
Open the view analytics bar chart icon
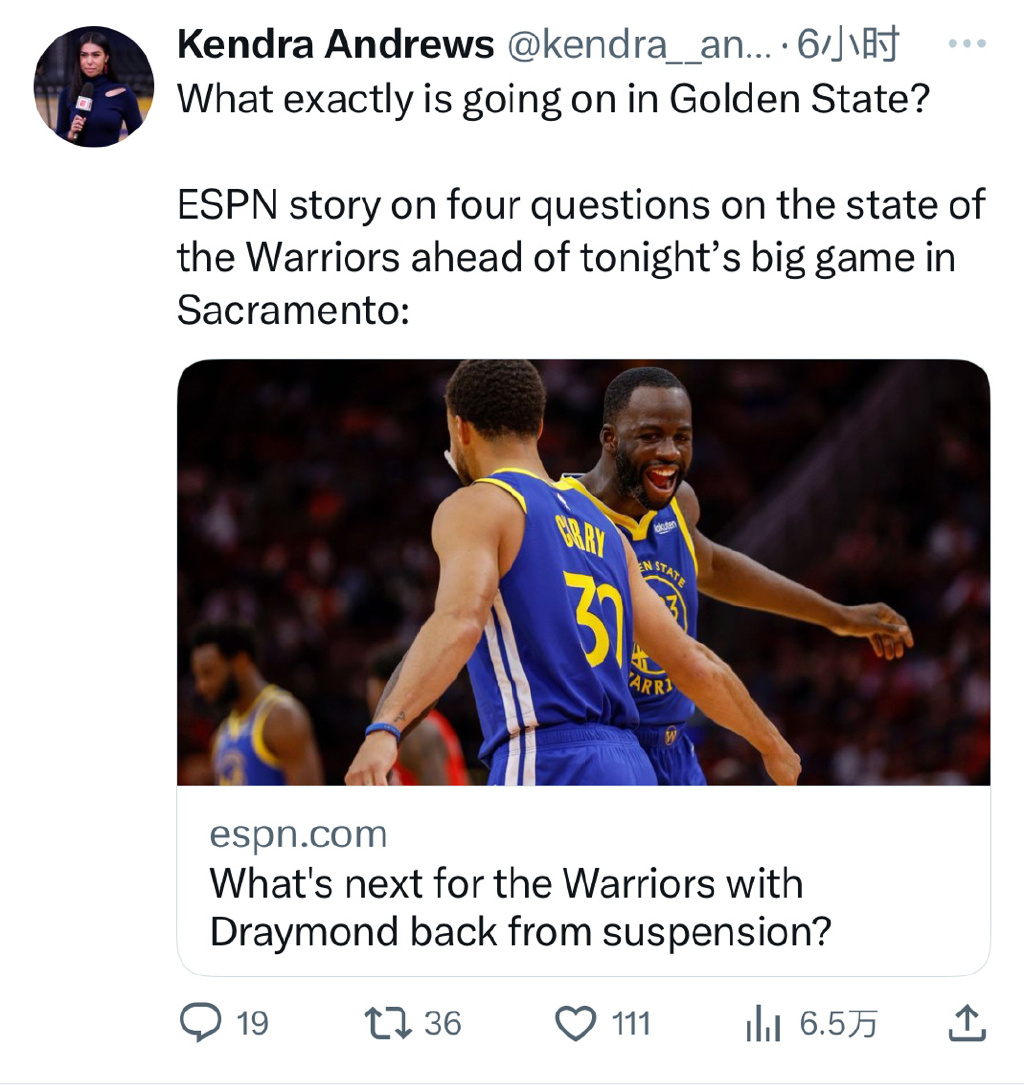[764, 1023]
